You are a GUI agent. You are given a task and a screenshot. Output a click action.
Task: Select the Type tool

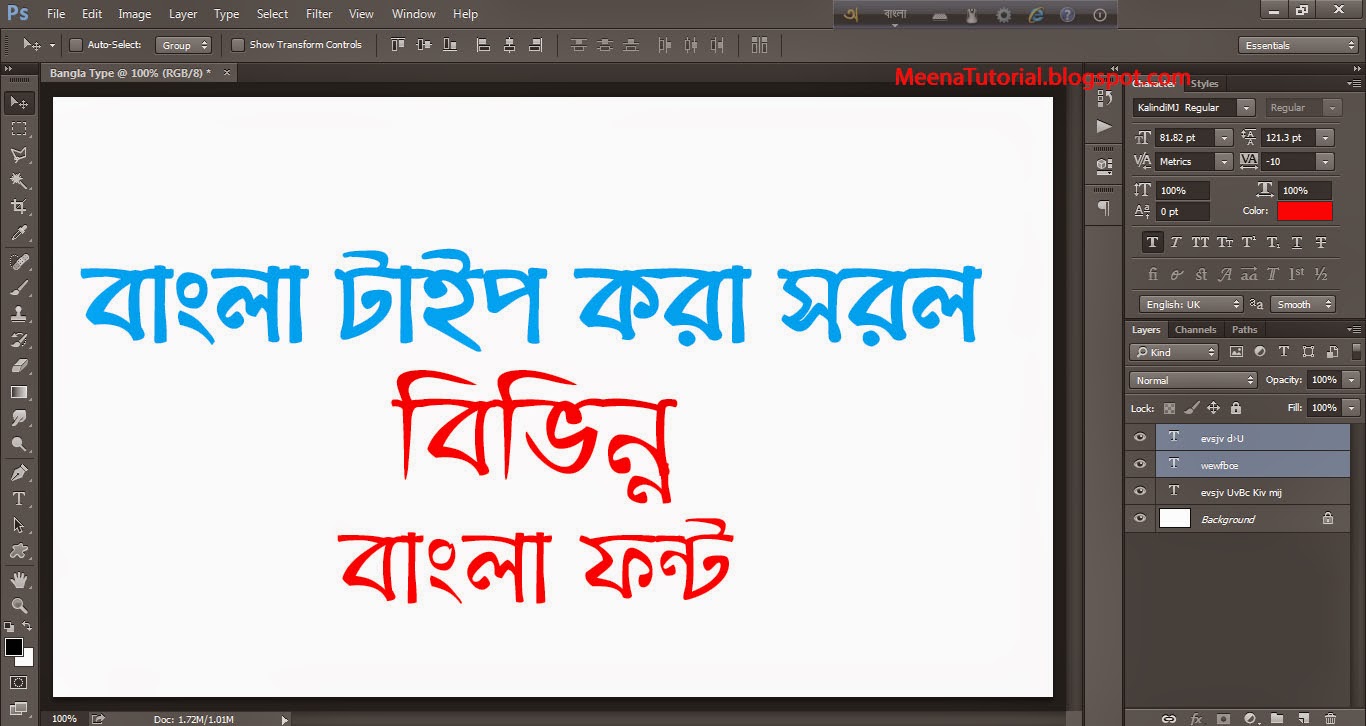18,498
